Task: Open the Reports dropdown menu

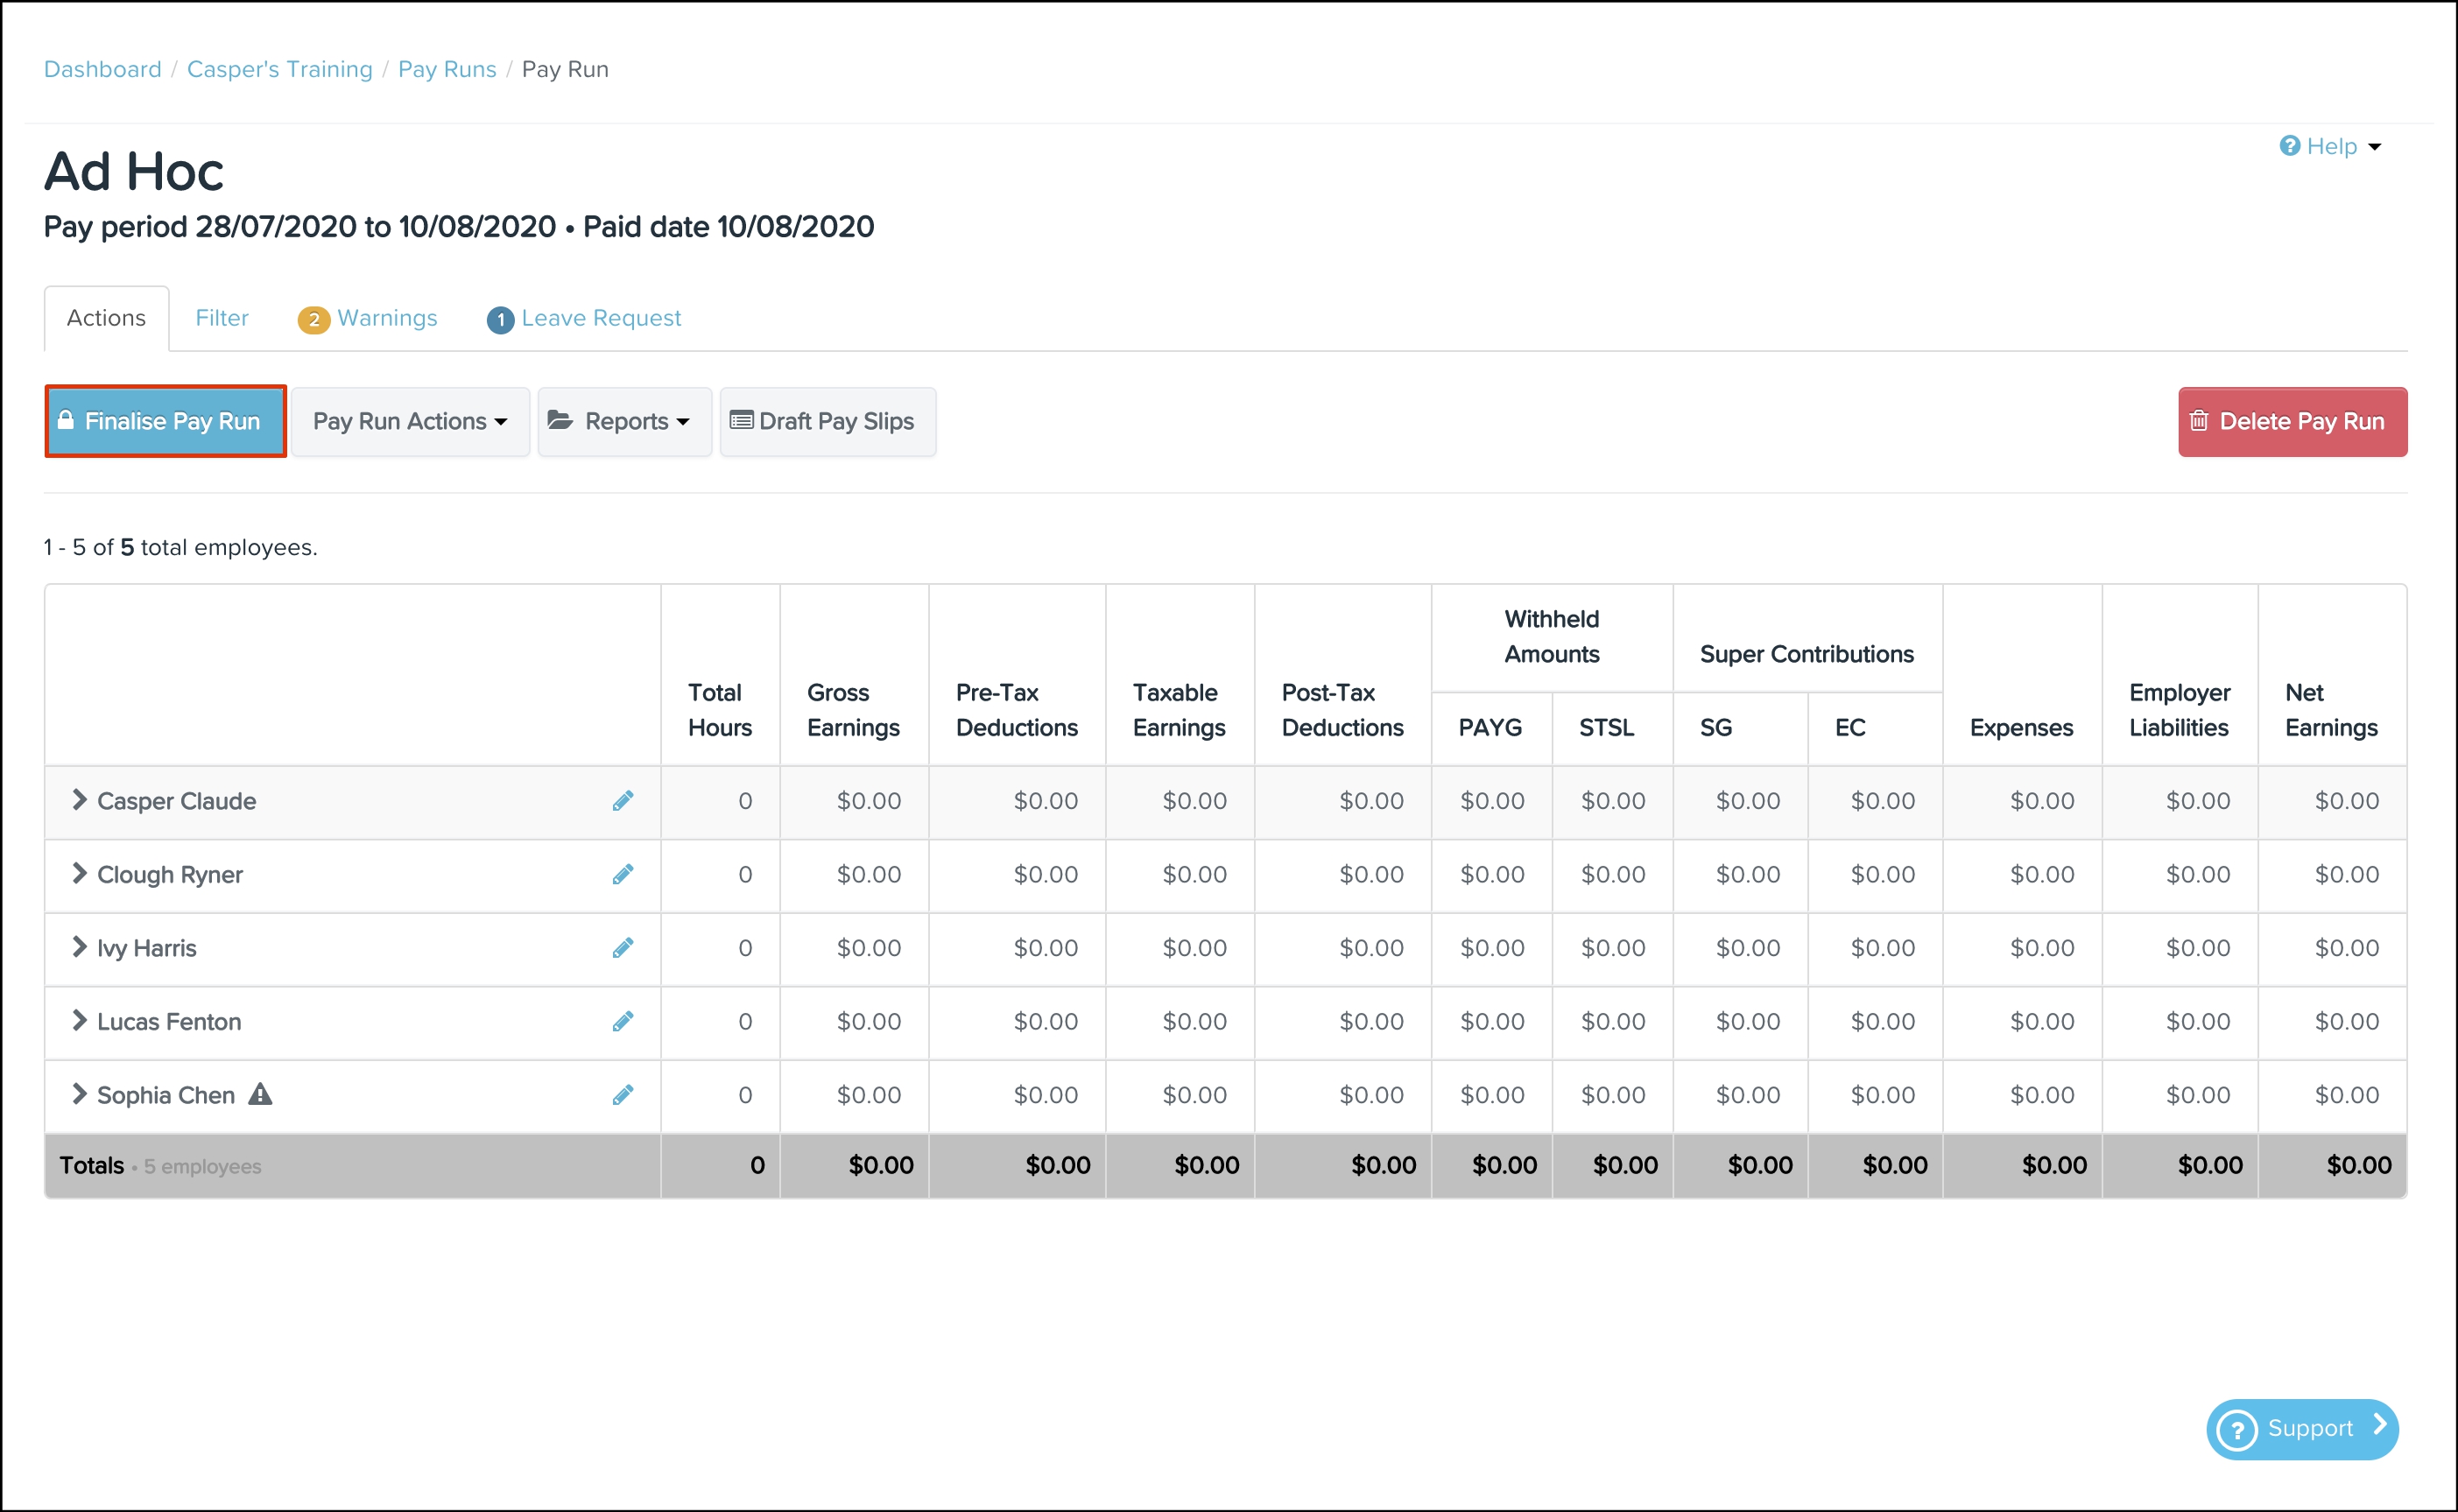Action: click(625, 422)
